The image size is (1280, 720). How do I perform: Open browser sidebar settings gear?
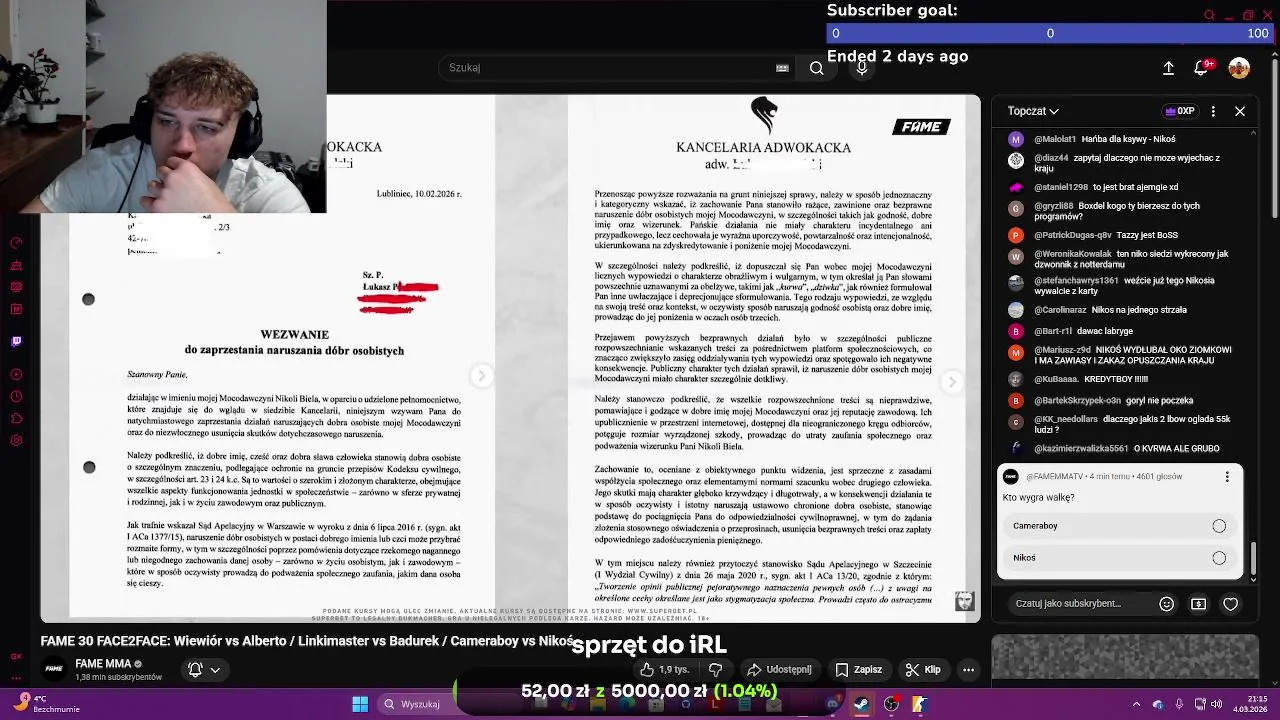(x=15, y=441)
